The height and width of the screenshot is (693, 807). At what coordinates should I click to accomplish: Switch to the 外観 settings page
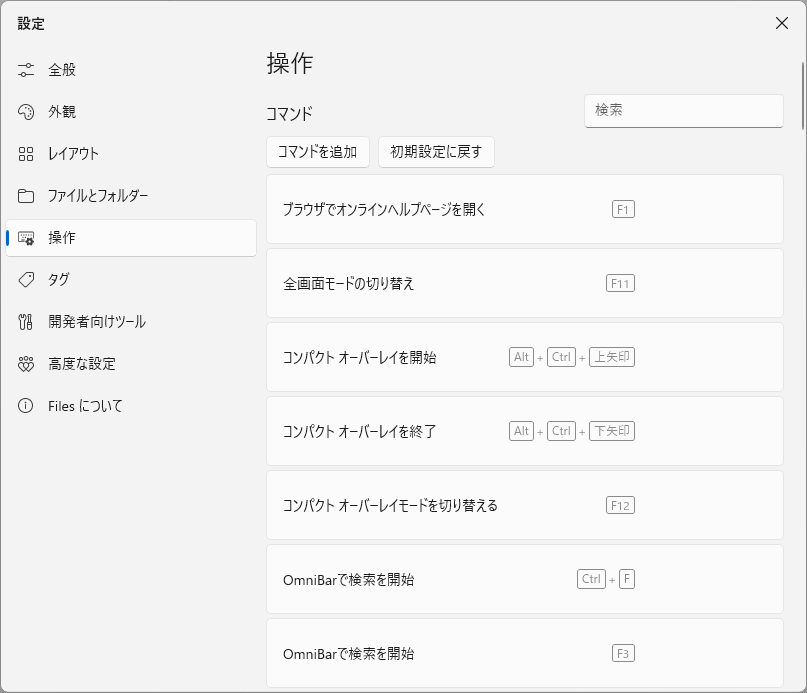[131, 112]
